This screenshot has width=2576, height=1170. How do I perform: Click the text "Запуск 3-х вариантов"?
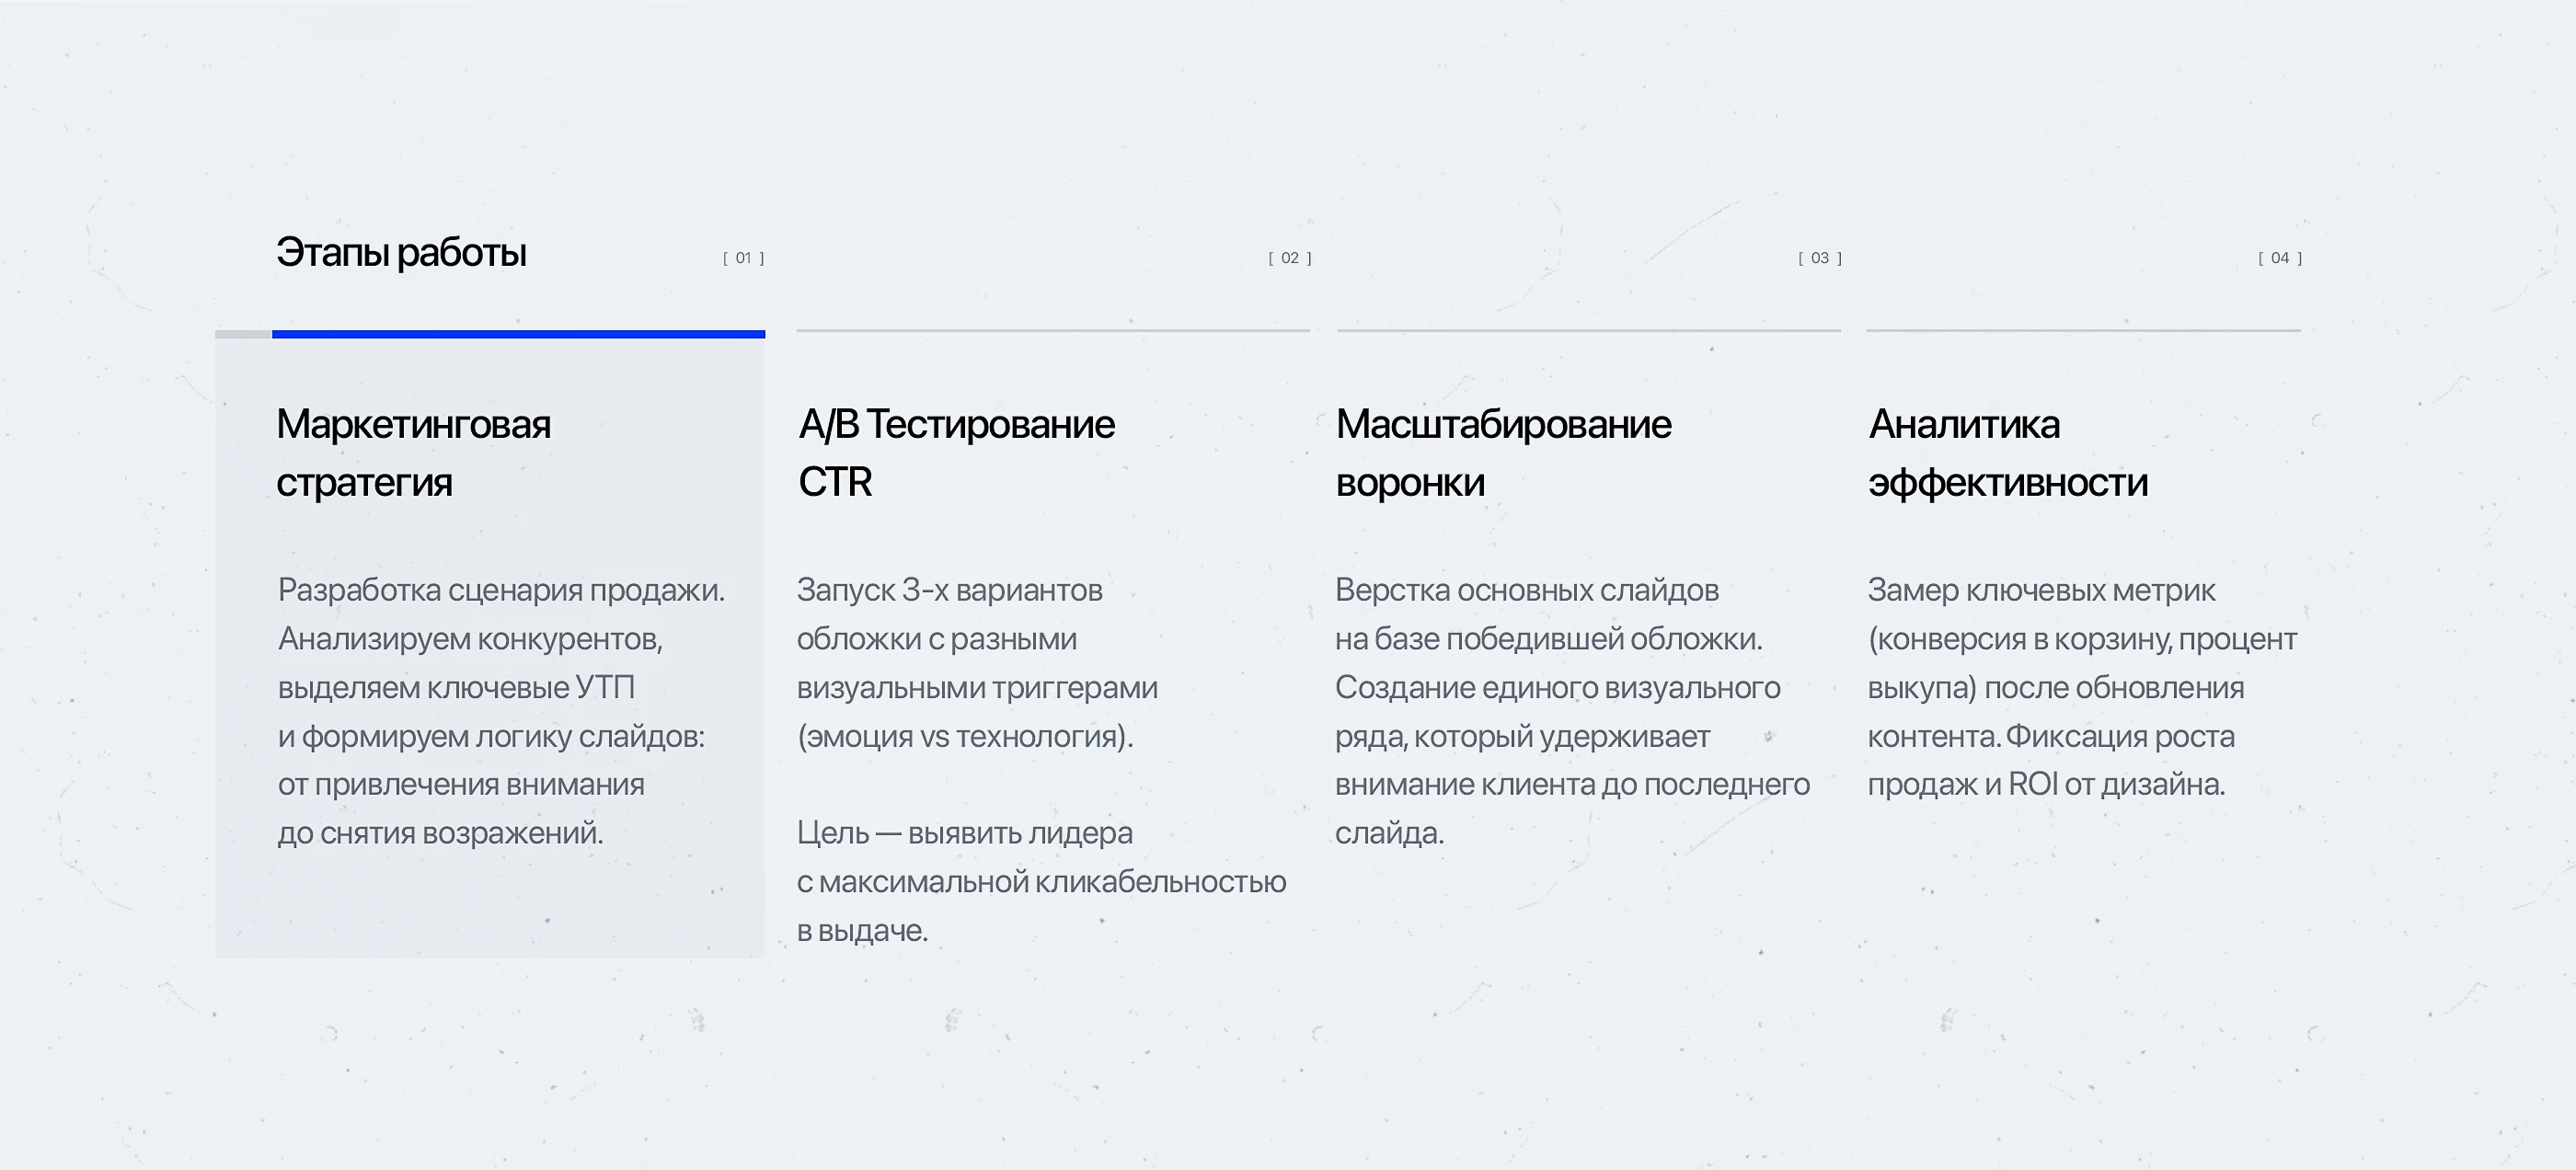point(949,590)
